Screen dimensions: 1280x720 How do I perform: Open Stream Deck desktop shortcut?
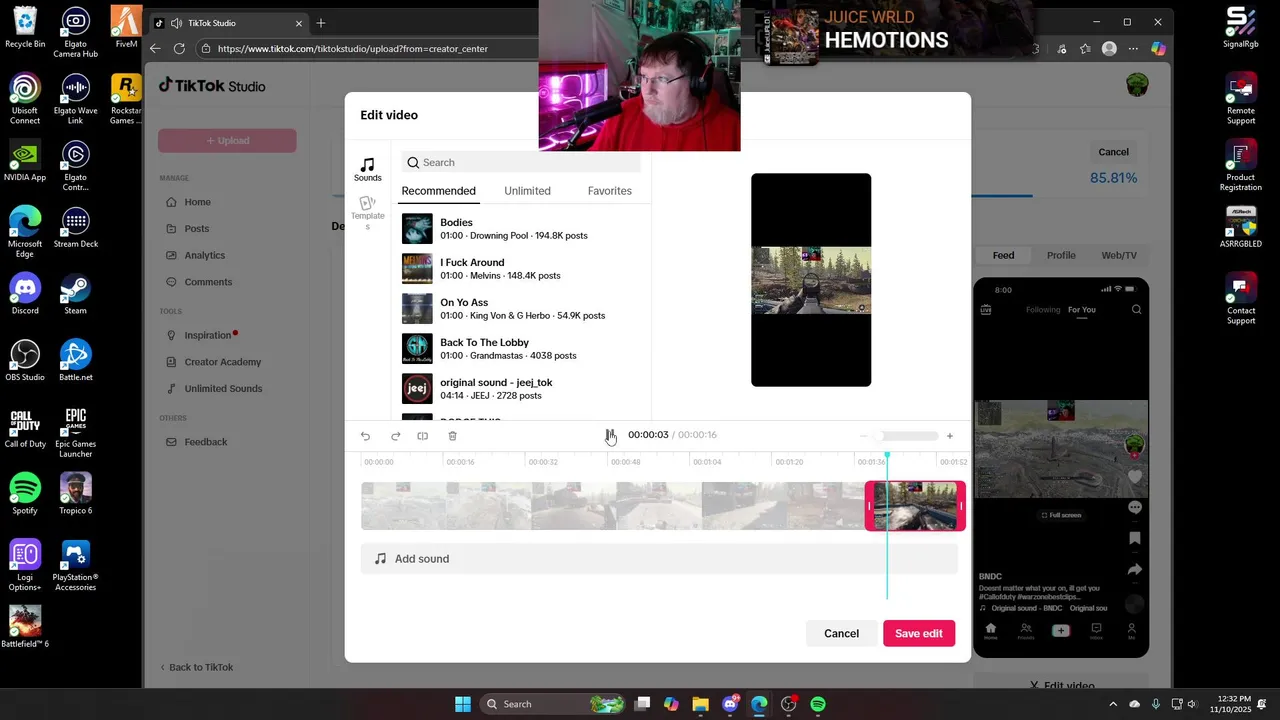click(76, 227)
